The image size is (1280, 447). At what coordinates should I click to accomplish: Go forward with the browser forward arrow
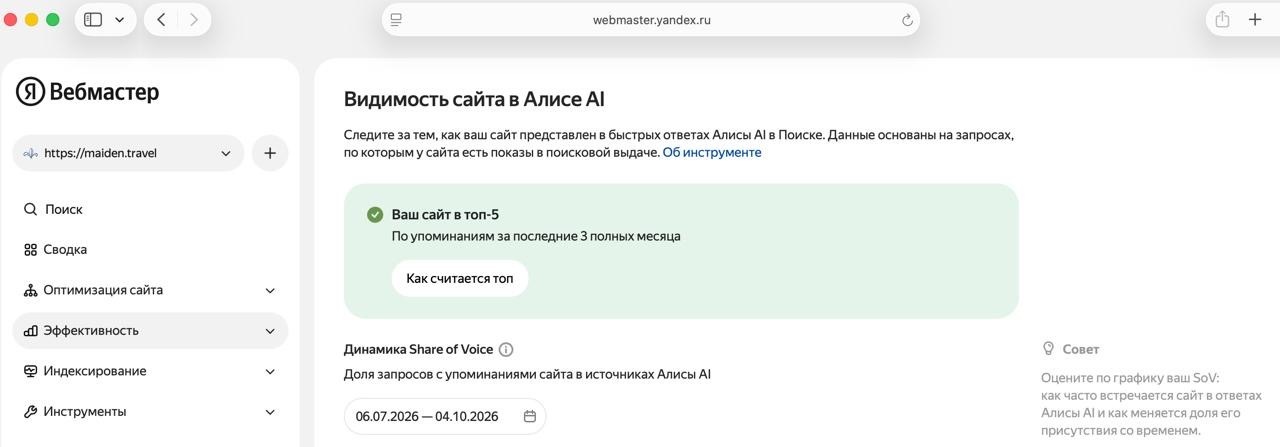(x=194, y=20)
